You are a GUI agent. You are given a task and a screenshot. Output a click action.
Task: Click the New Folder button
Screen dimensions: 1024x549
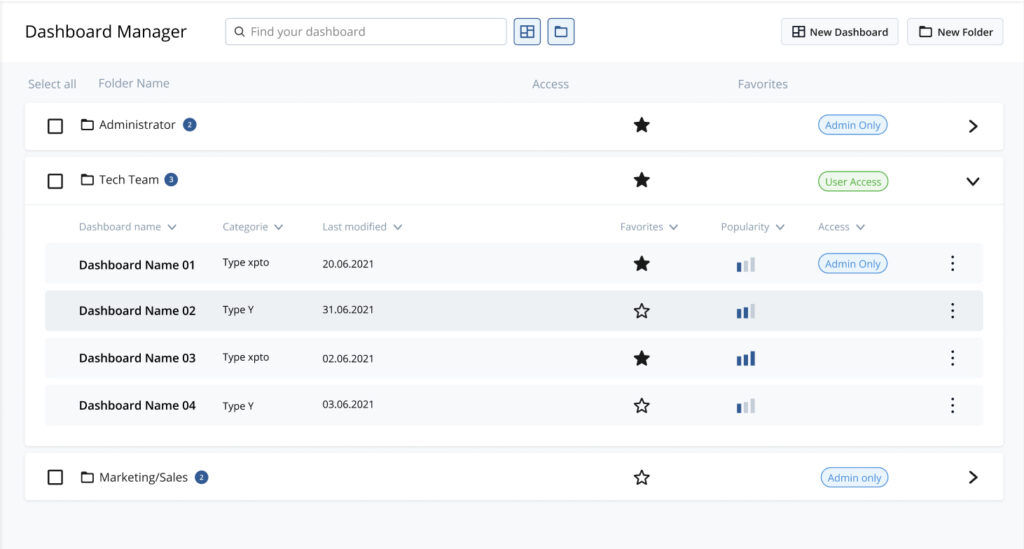[955, 31]
